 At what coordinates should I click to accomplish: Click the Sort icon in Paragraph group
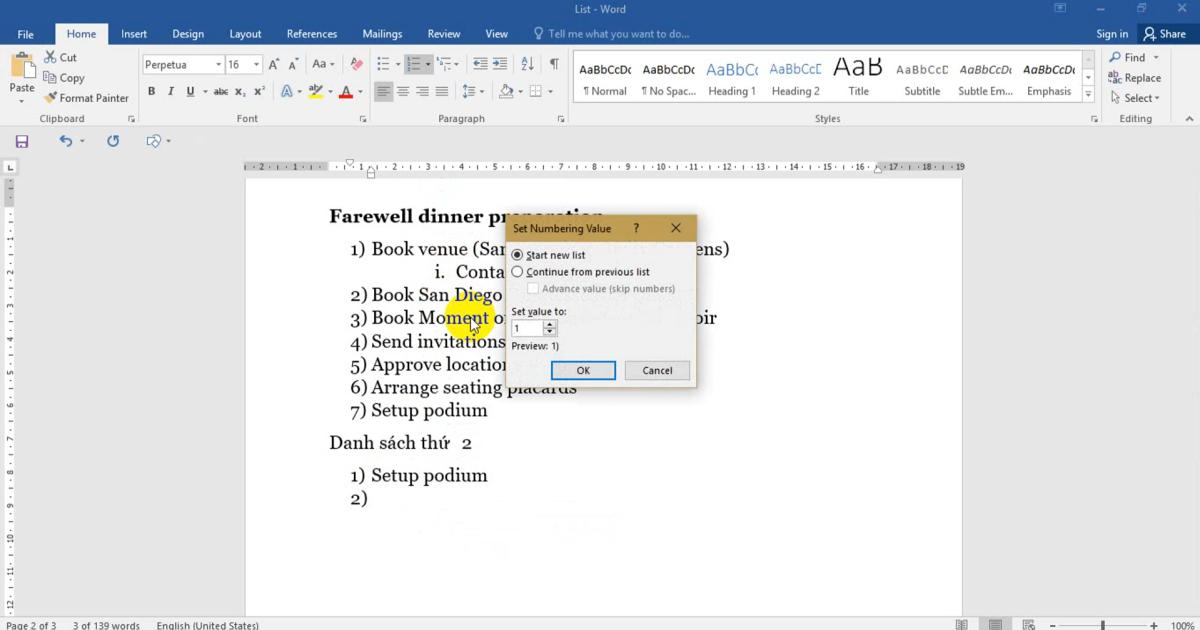pos(527,64)
